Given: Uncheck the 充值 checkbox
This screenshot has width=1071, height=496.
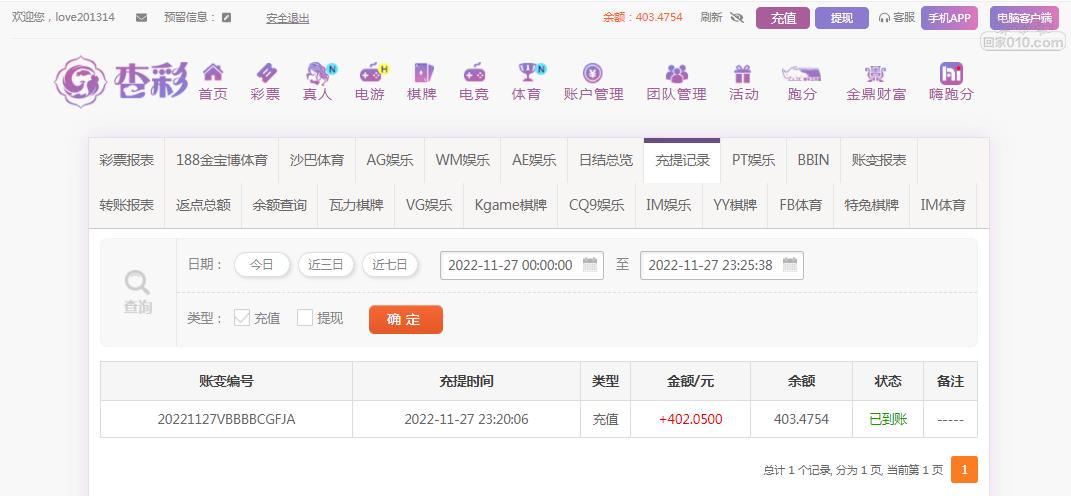Looking at the screenshot, I should coord(242,318).
